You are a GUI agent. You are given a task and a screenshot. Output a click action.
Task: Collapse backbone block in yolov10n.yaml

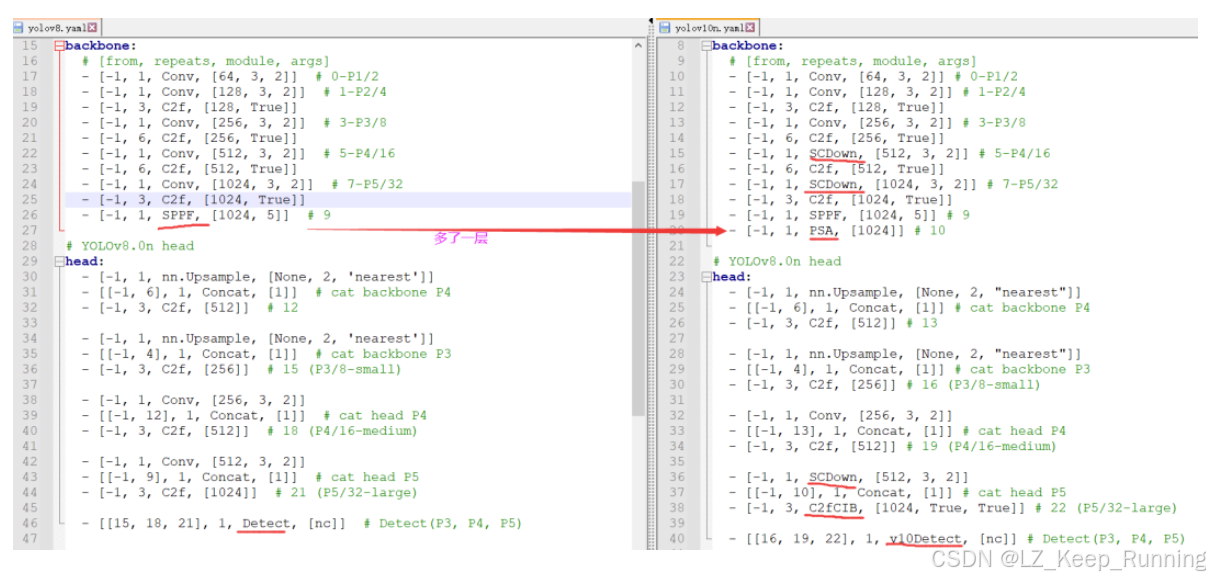point(706,46)
